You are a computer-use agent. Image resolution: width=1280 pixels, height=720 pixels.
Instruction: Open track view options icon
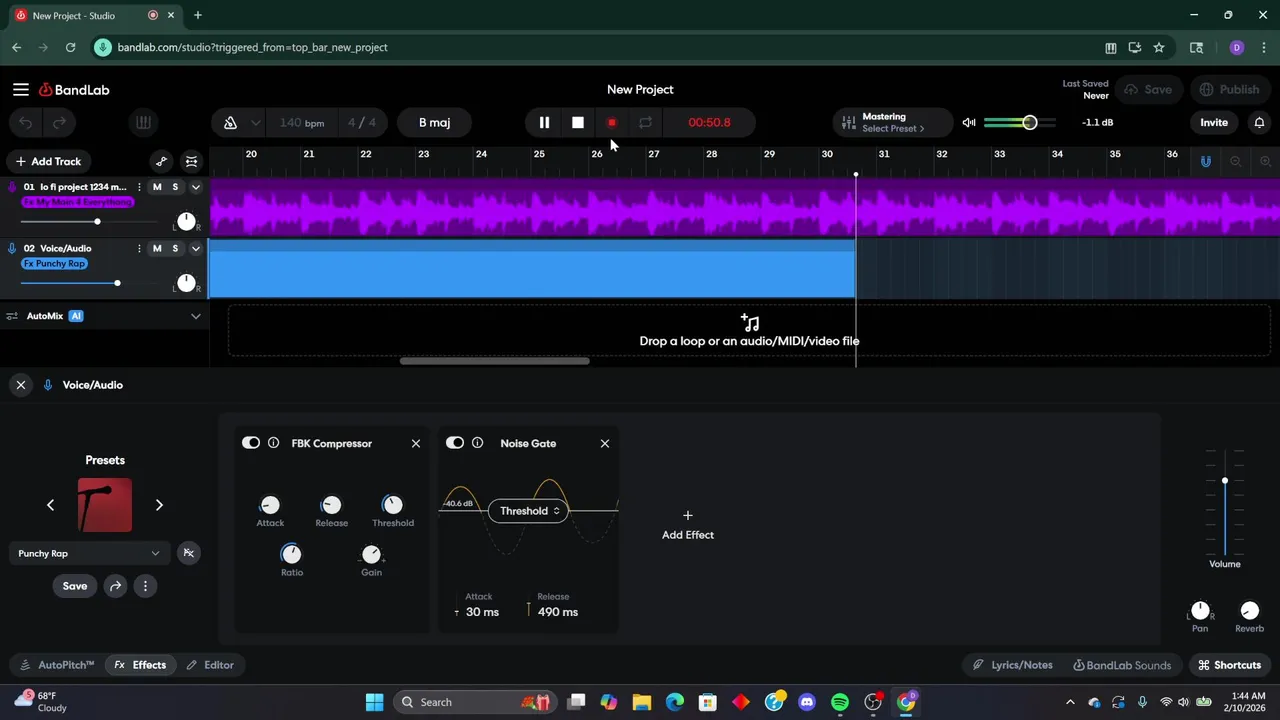pyautogui.click(x=192, y=161)
